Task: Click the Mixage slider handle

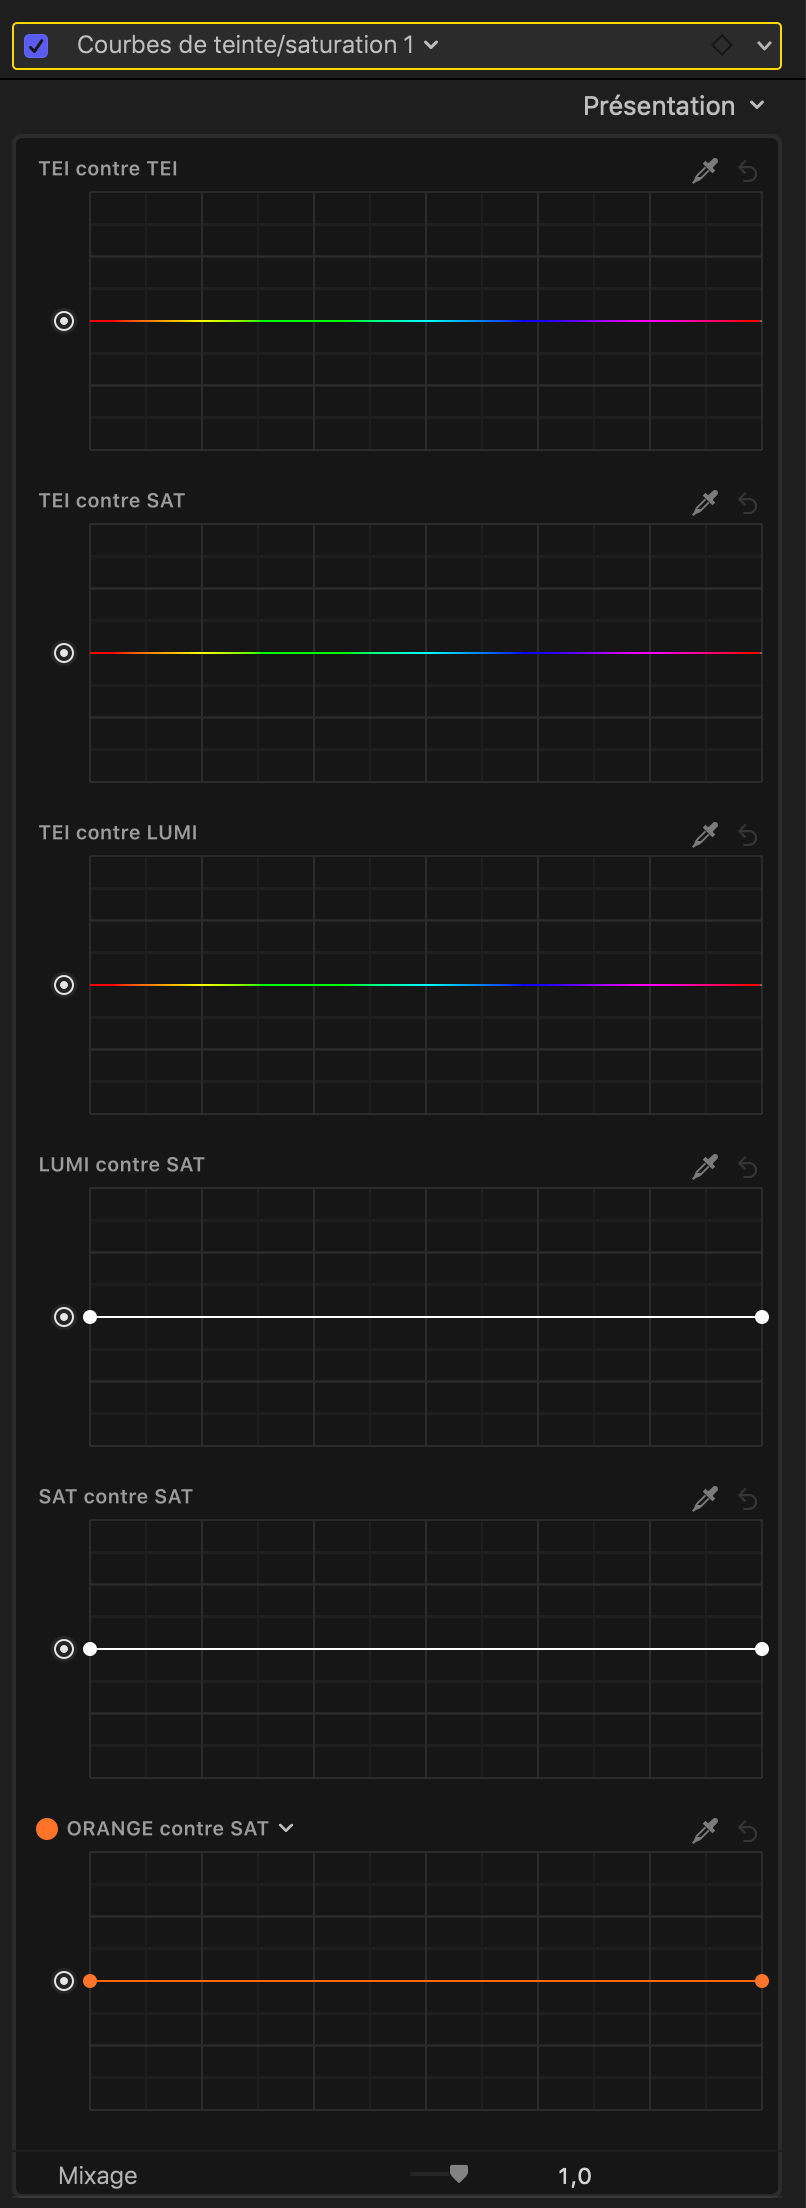Action: [x=459, y=2173]
